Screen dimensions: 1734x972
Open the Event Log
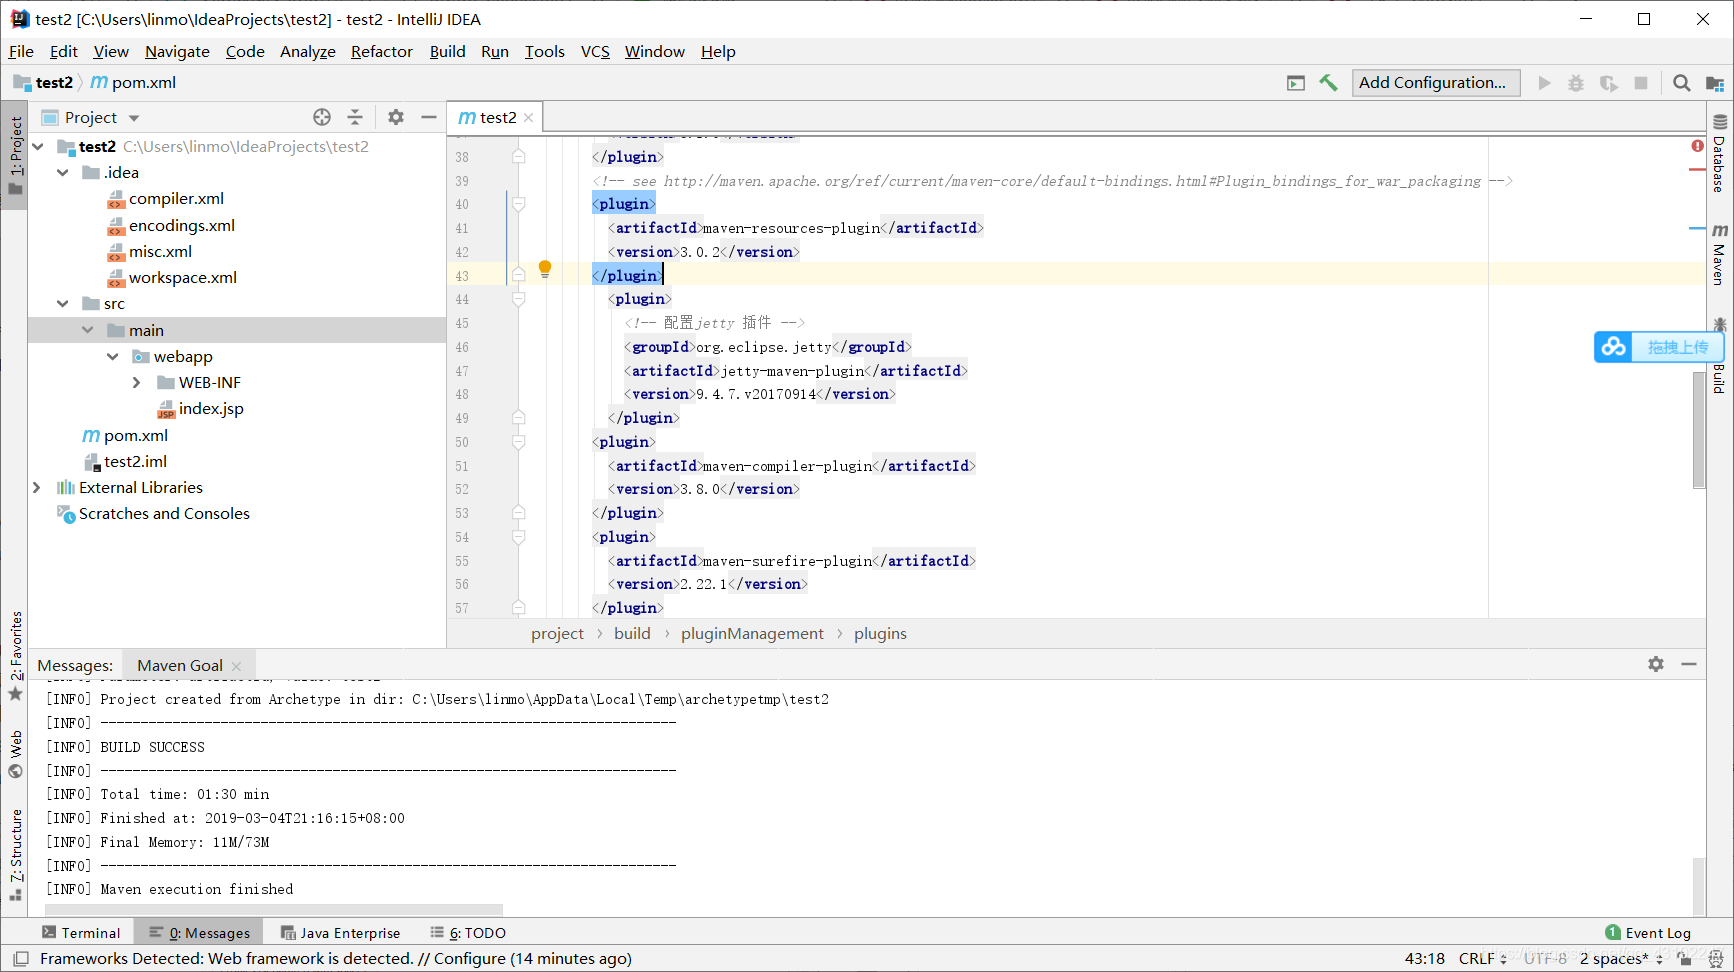1648,933
